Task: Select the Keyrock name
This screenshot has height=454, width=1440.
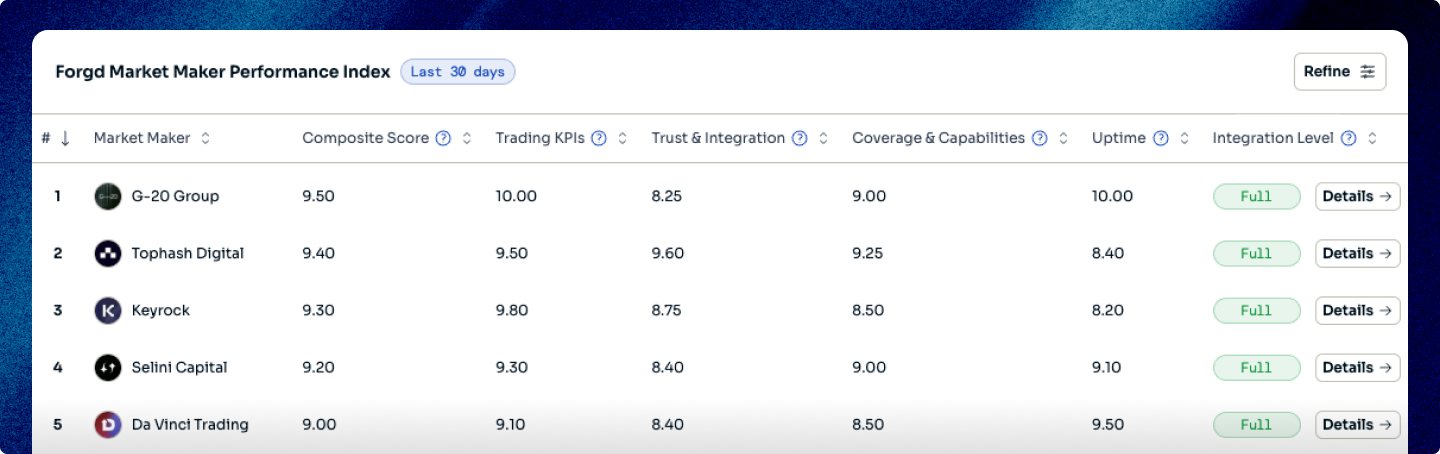Action: [161, 311]
